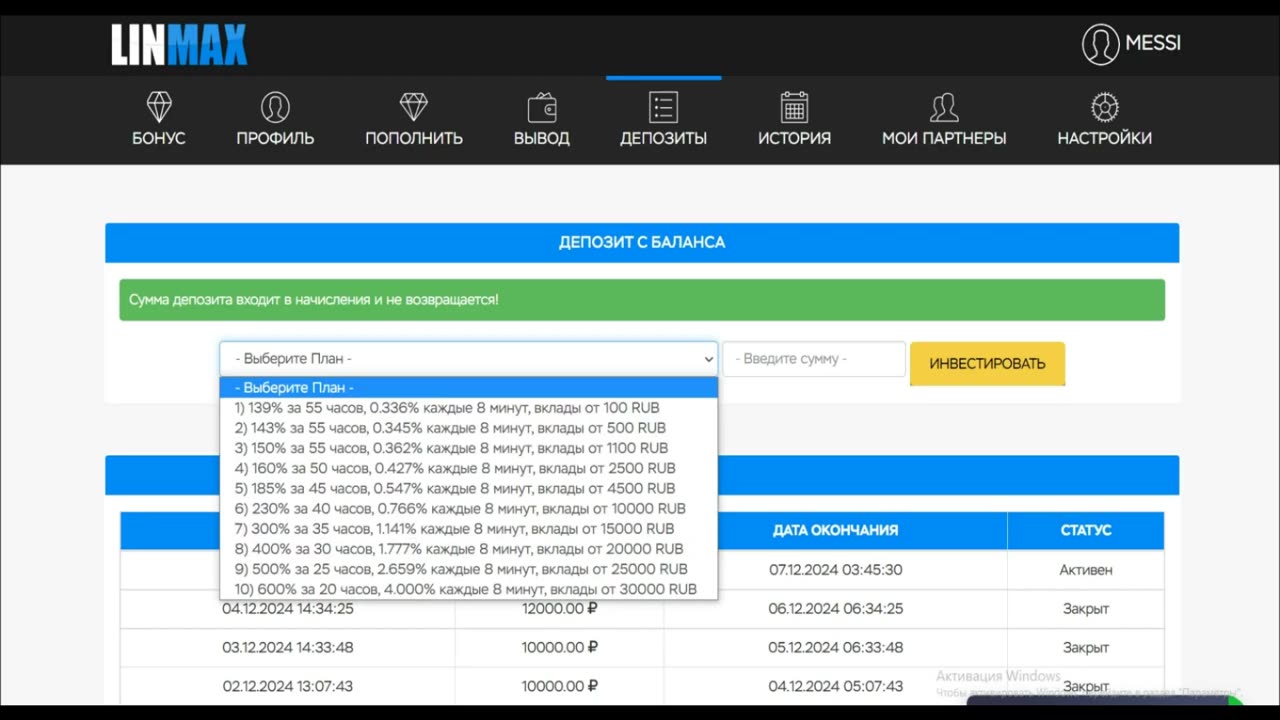The image size is (1280, 720).
Task: Click the green deposit warning message
Action: 642,300
